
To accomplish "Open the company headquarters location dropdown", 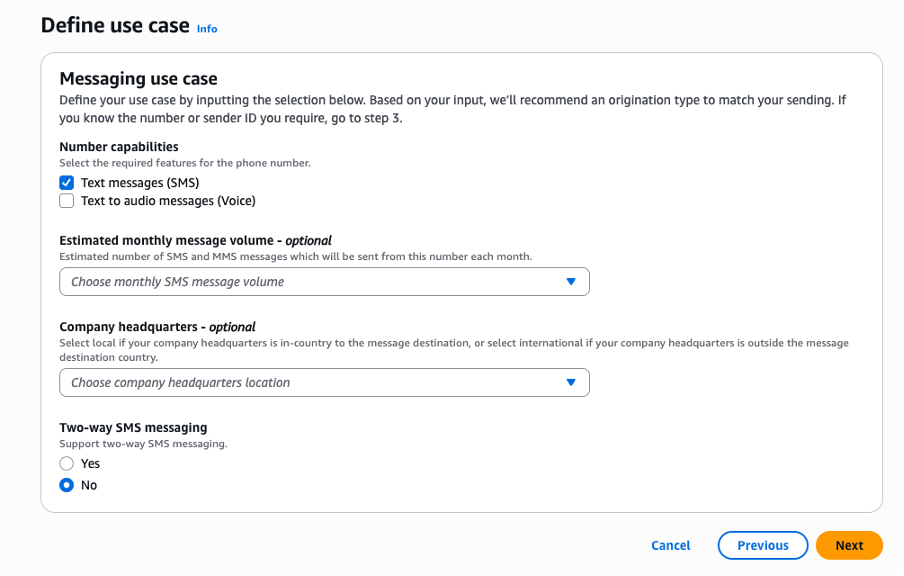I will 310,382.
